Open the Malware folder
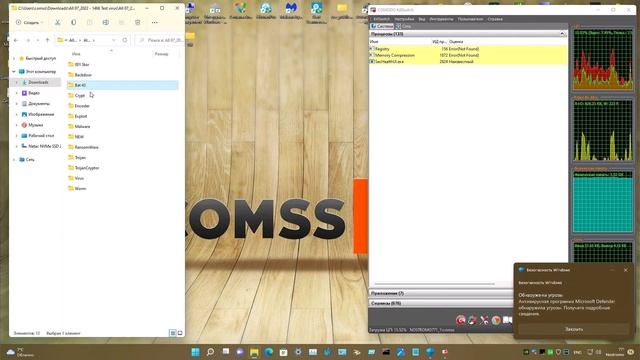 click(82, 127)
